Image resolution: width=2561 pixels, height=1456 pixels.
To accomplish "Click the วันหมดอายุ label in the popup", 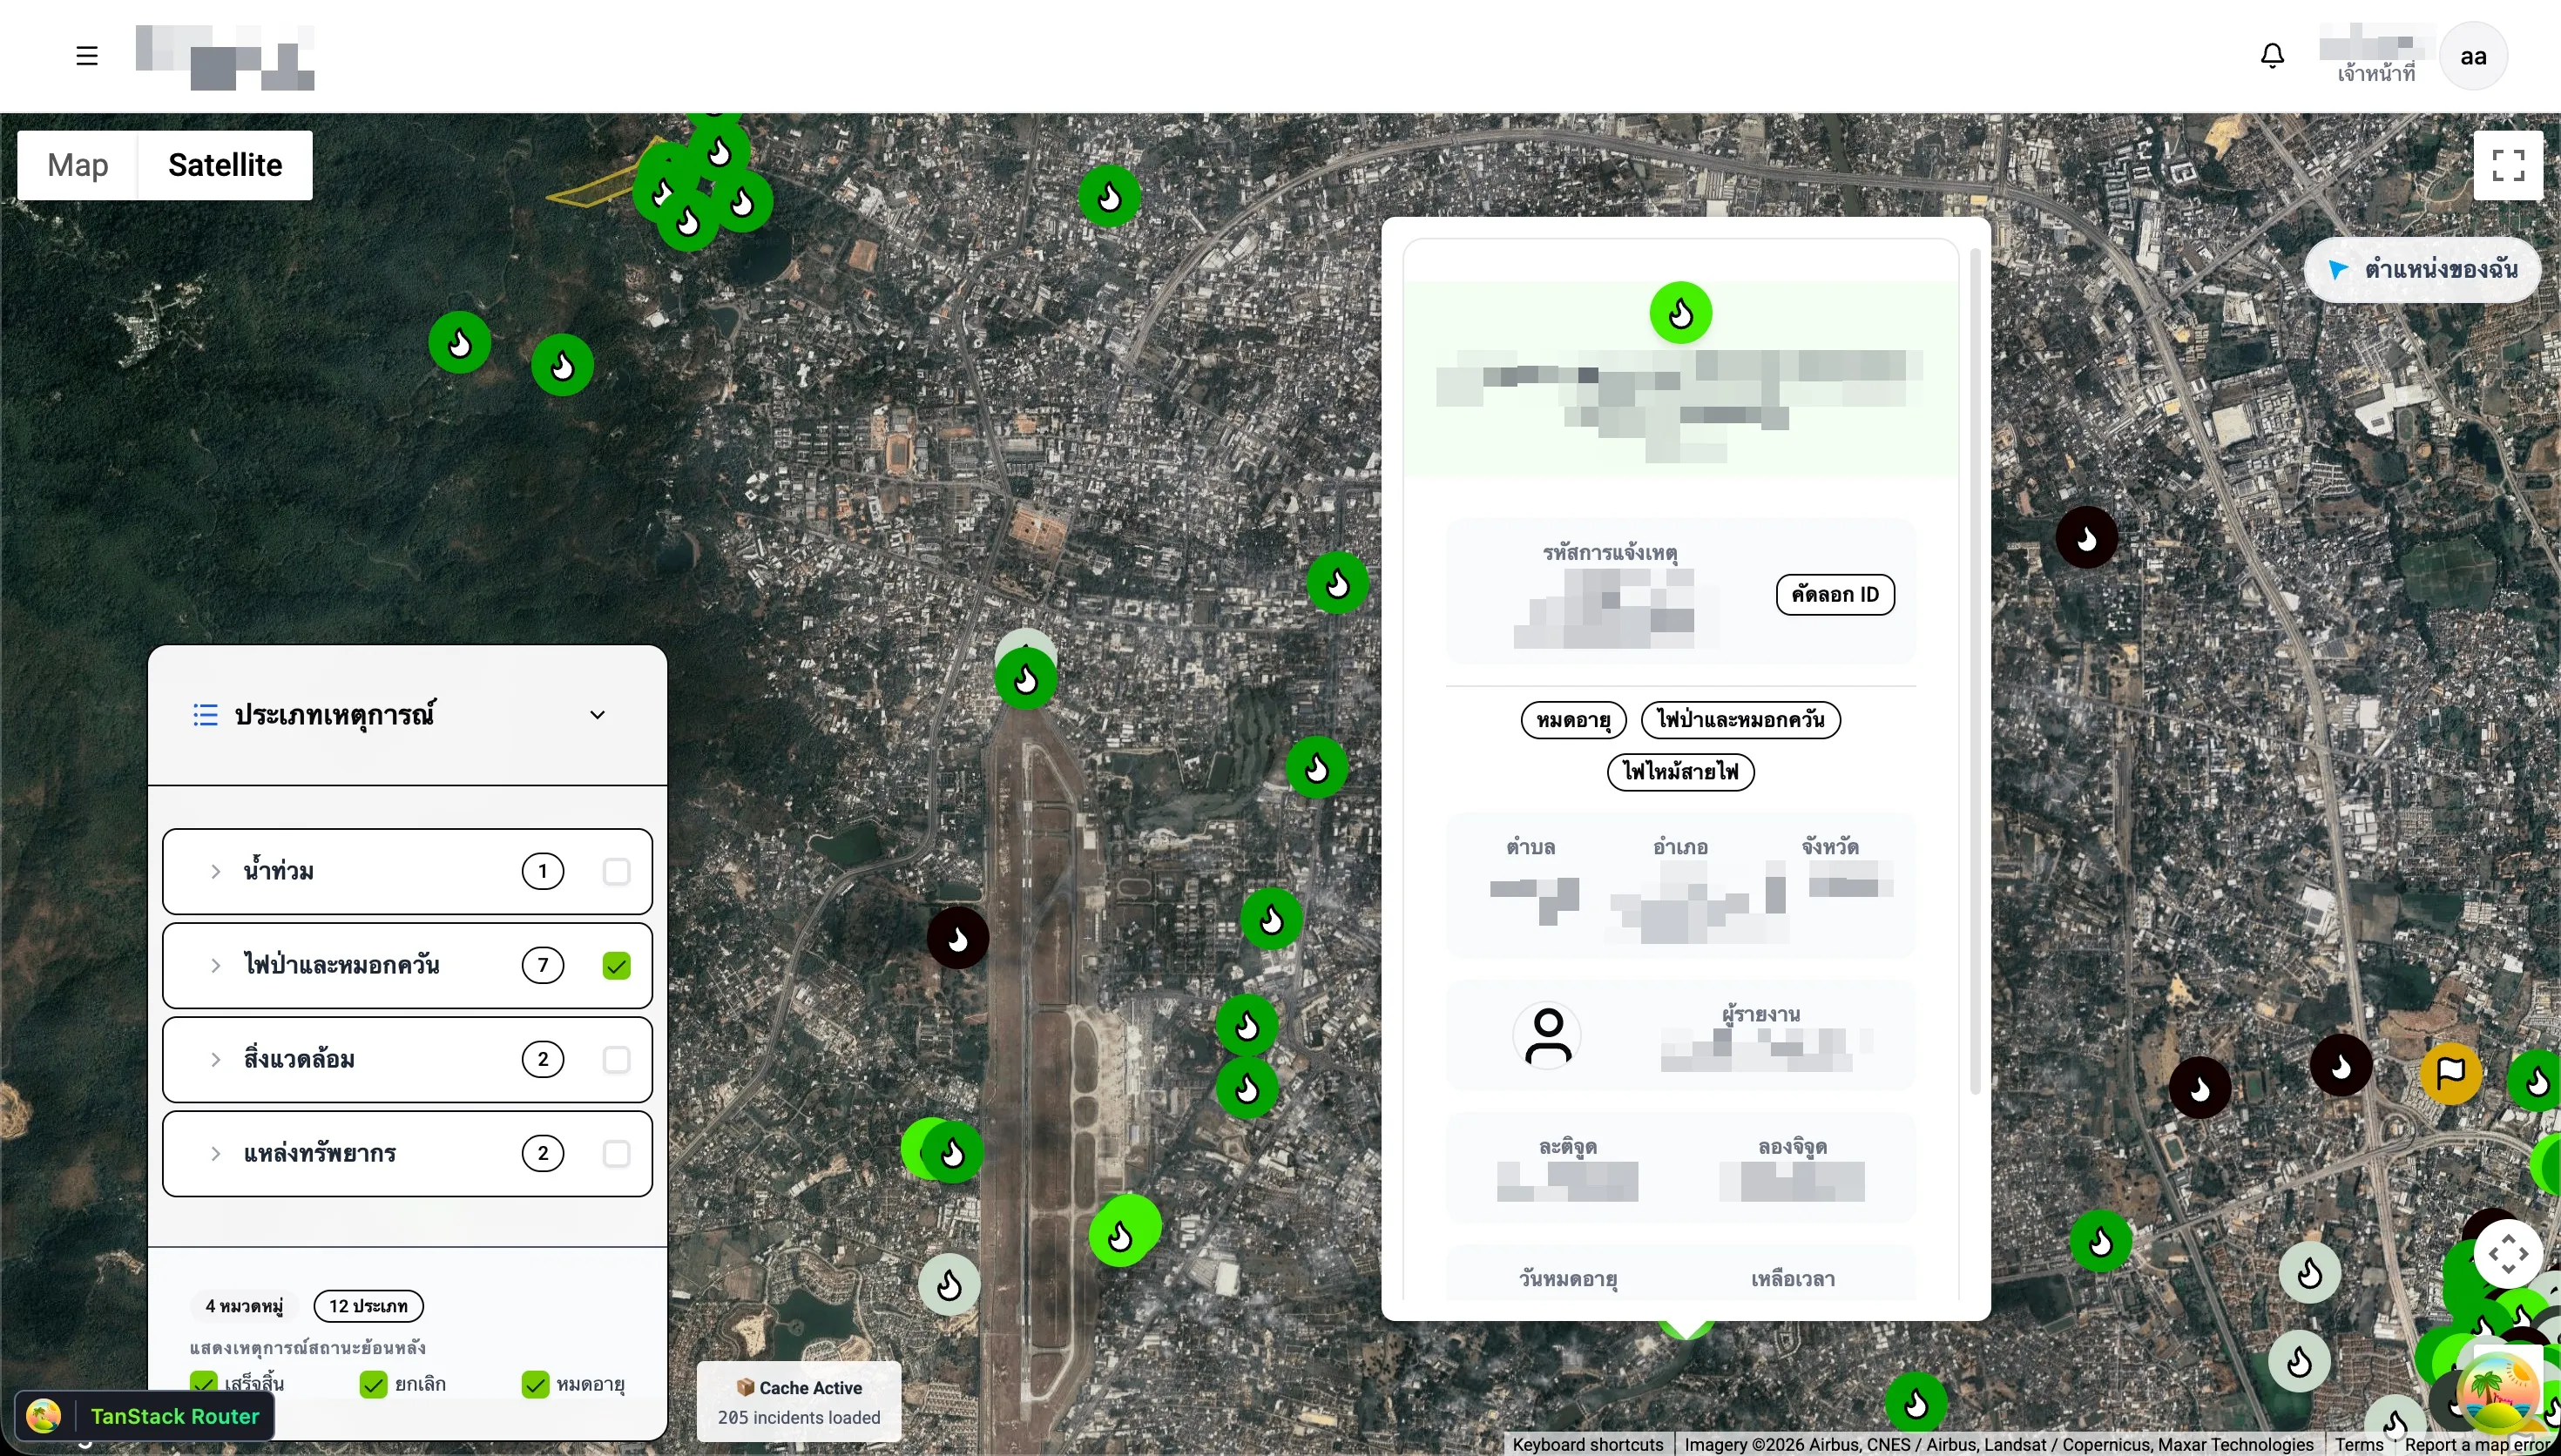I will point(1568,1279).
